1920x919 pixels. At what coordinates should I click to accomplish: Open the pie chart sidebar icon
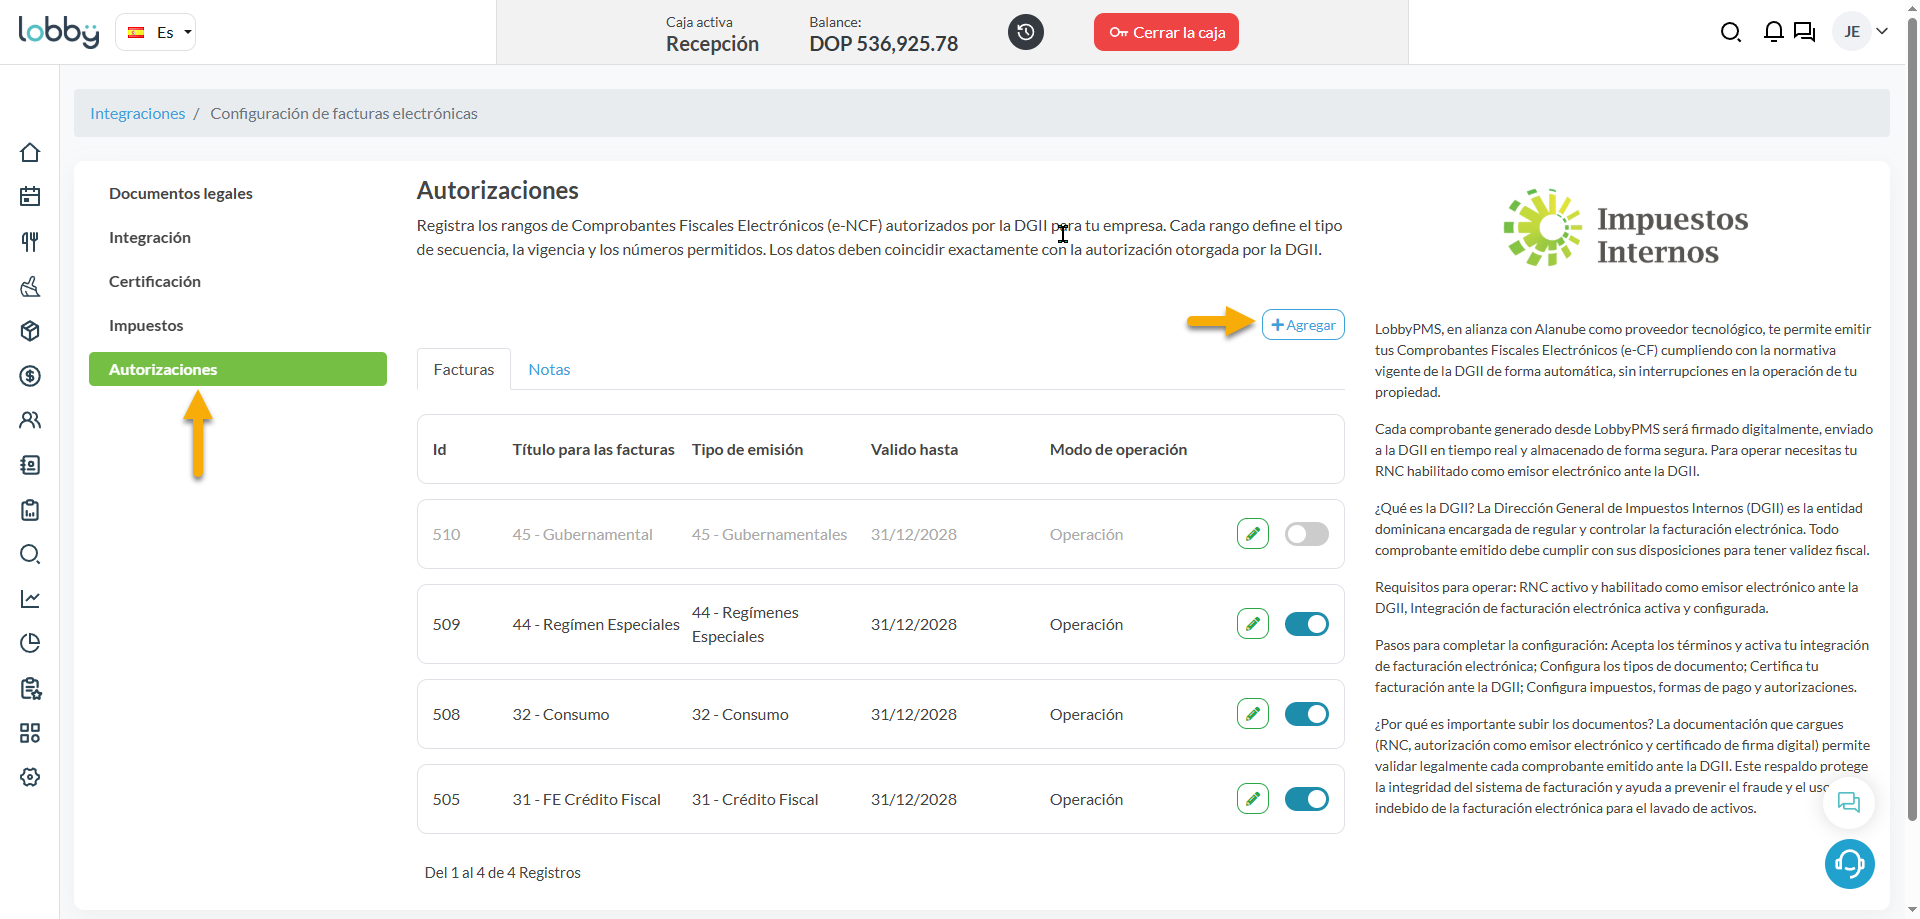30,643
